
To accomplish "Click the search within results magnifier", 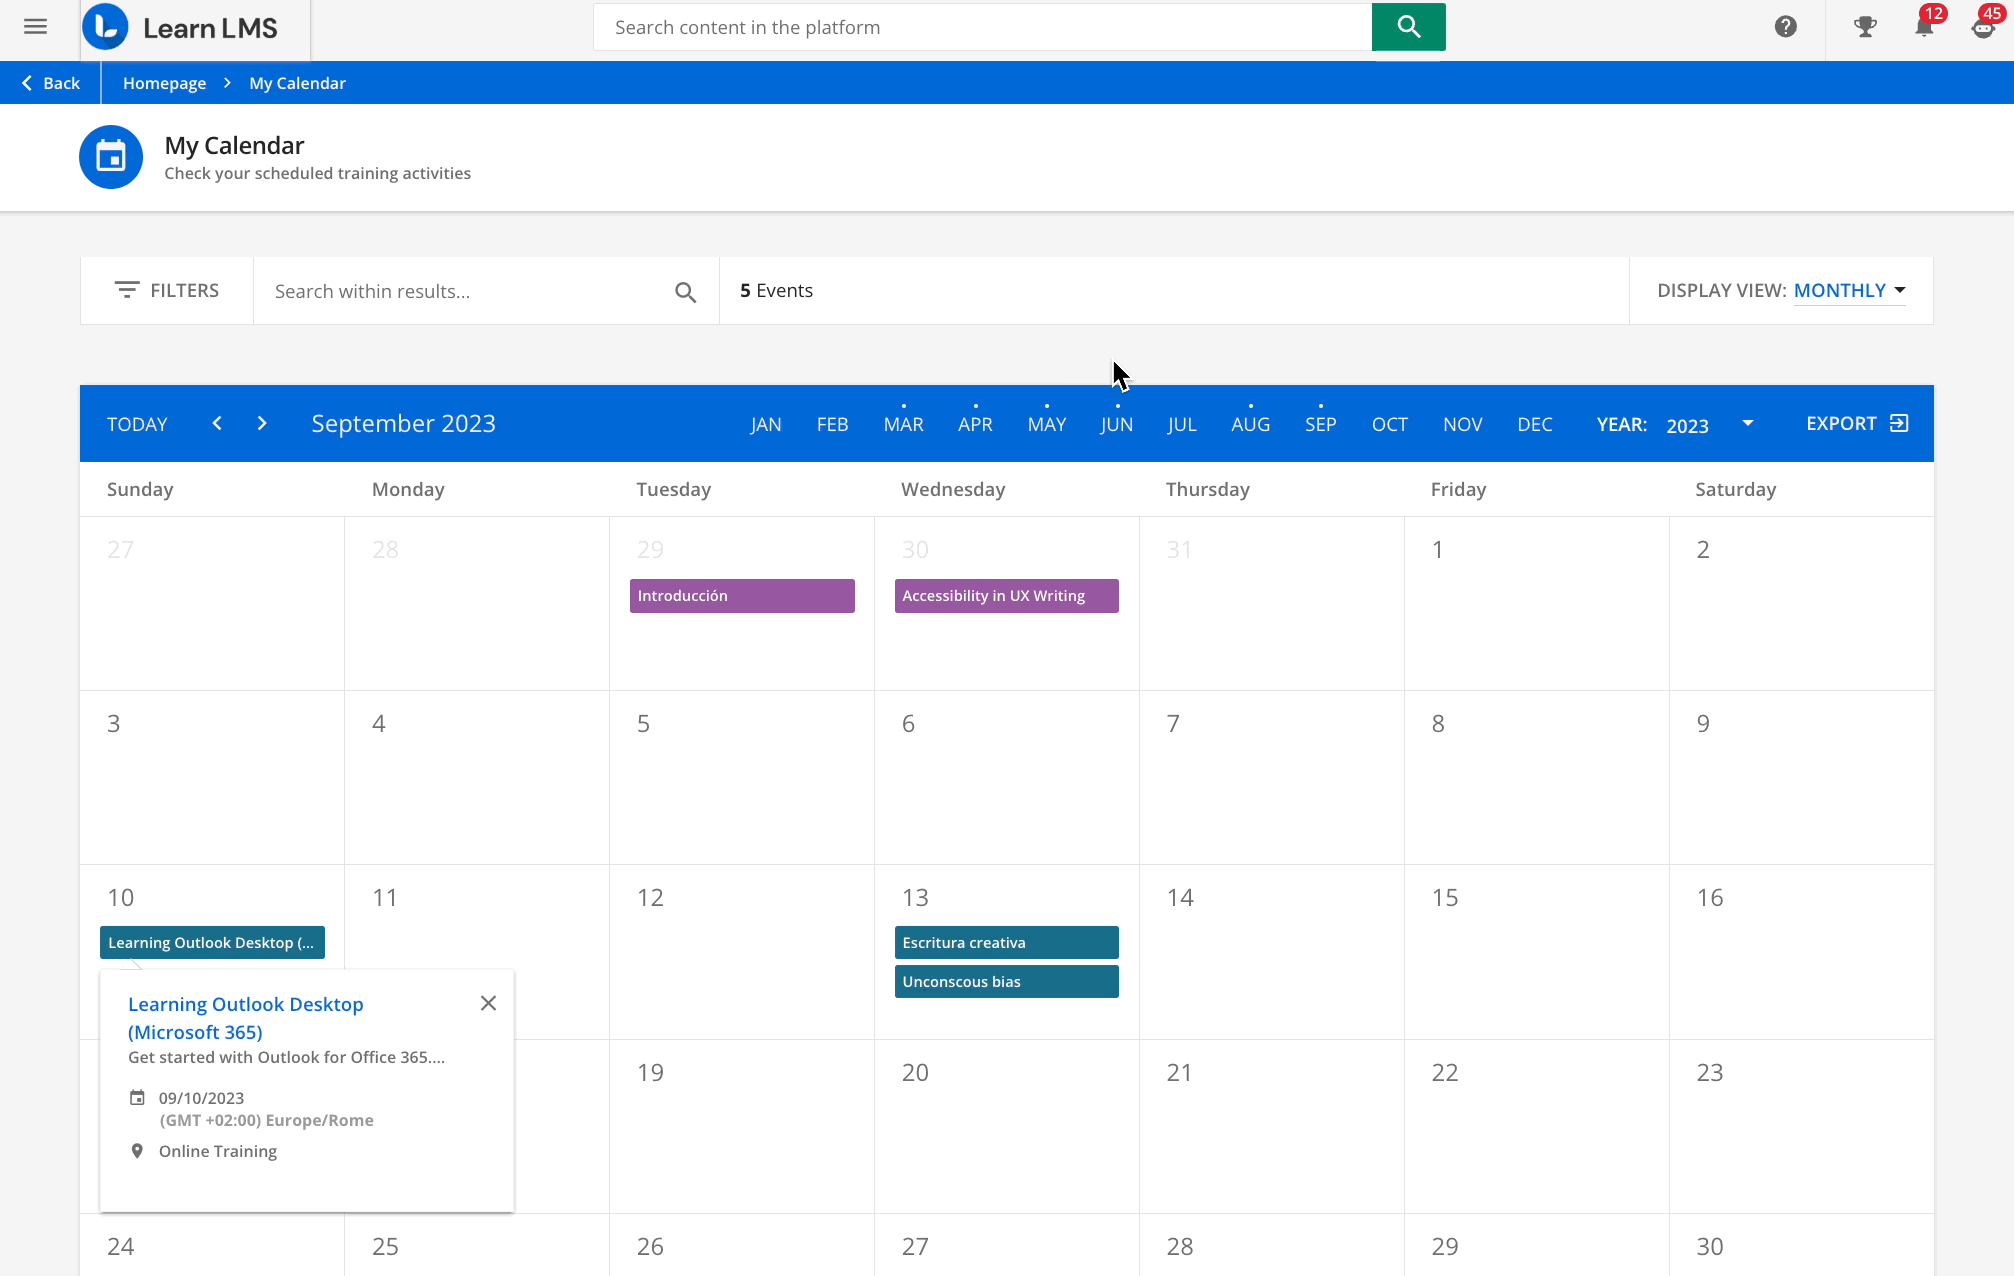I will click(685, 292).
